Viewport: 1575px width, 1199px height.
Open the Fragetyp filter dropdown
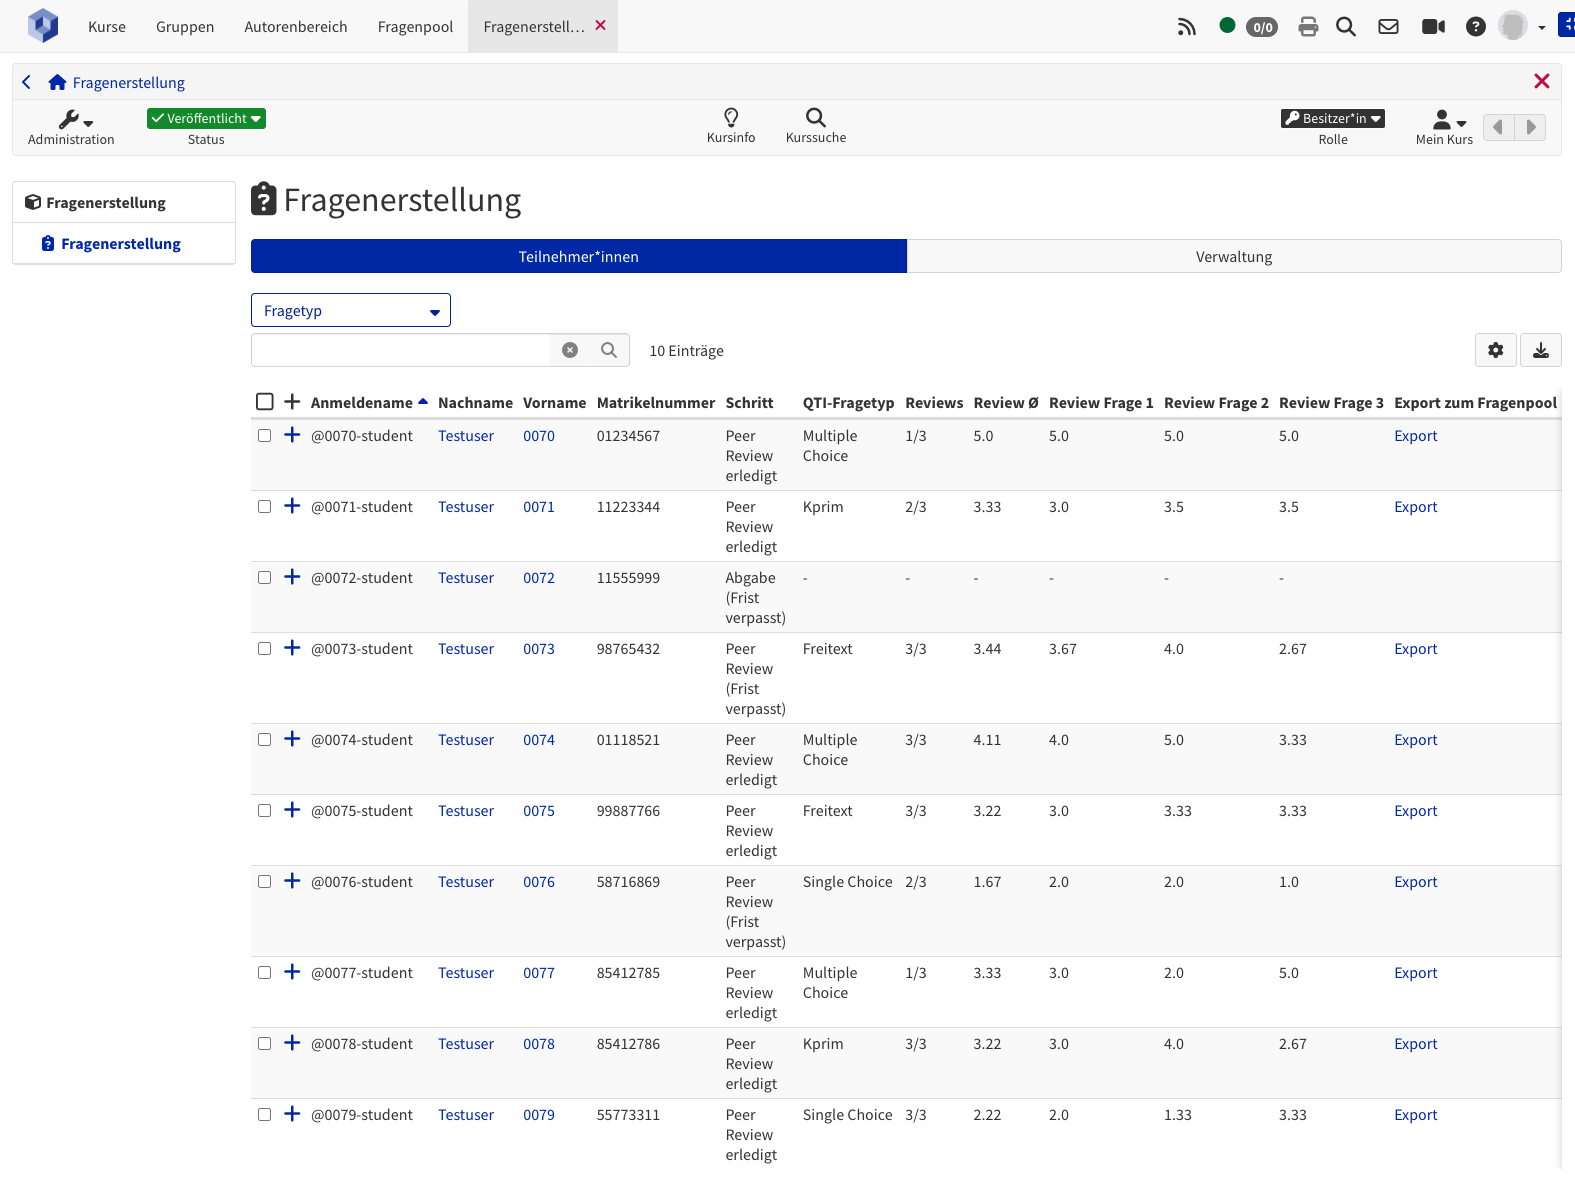coord(350,311)
